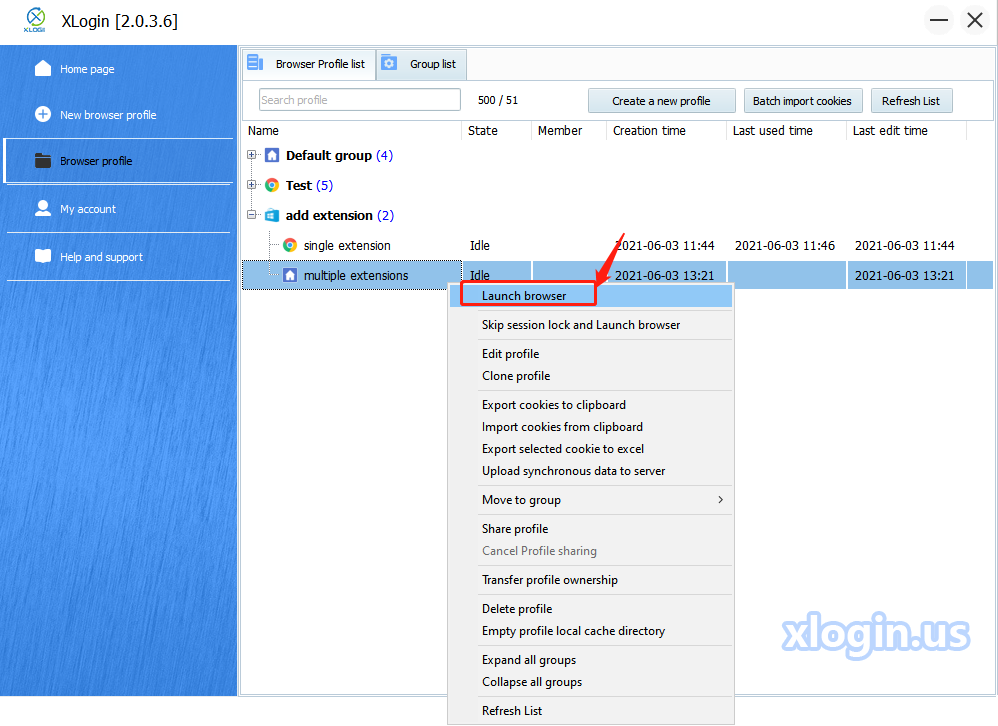Close the XLogin window

(975, 20)
